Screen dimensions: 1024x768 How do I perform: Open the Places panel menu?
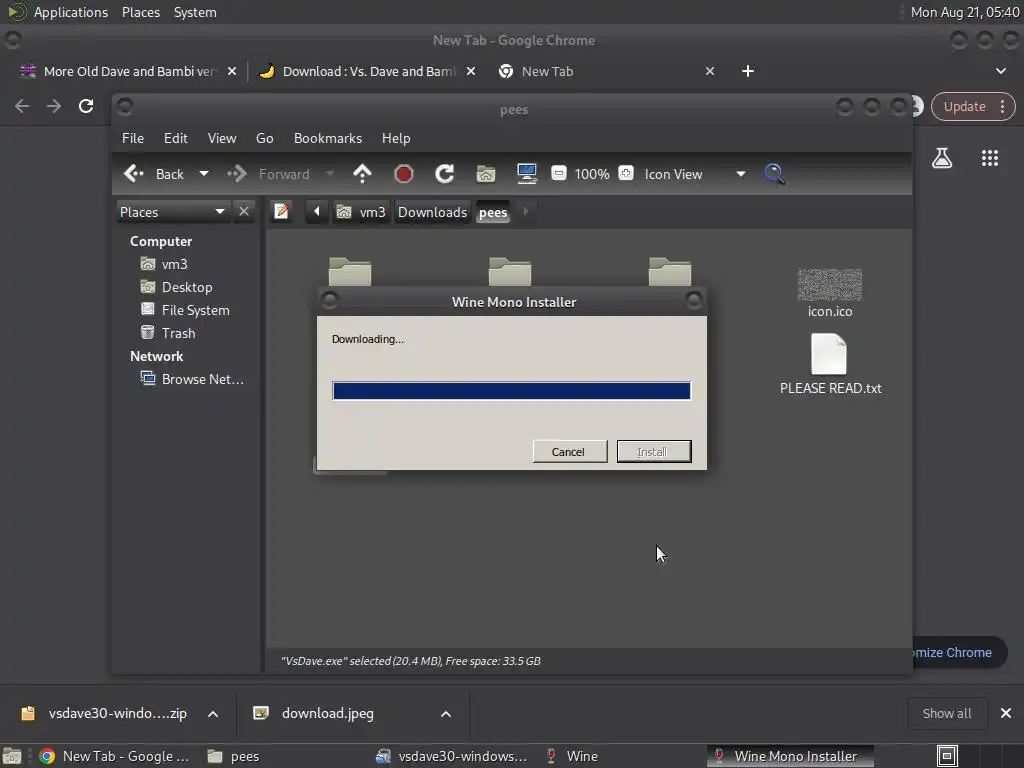pos(141,12)
